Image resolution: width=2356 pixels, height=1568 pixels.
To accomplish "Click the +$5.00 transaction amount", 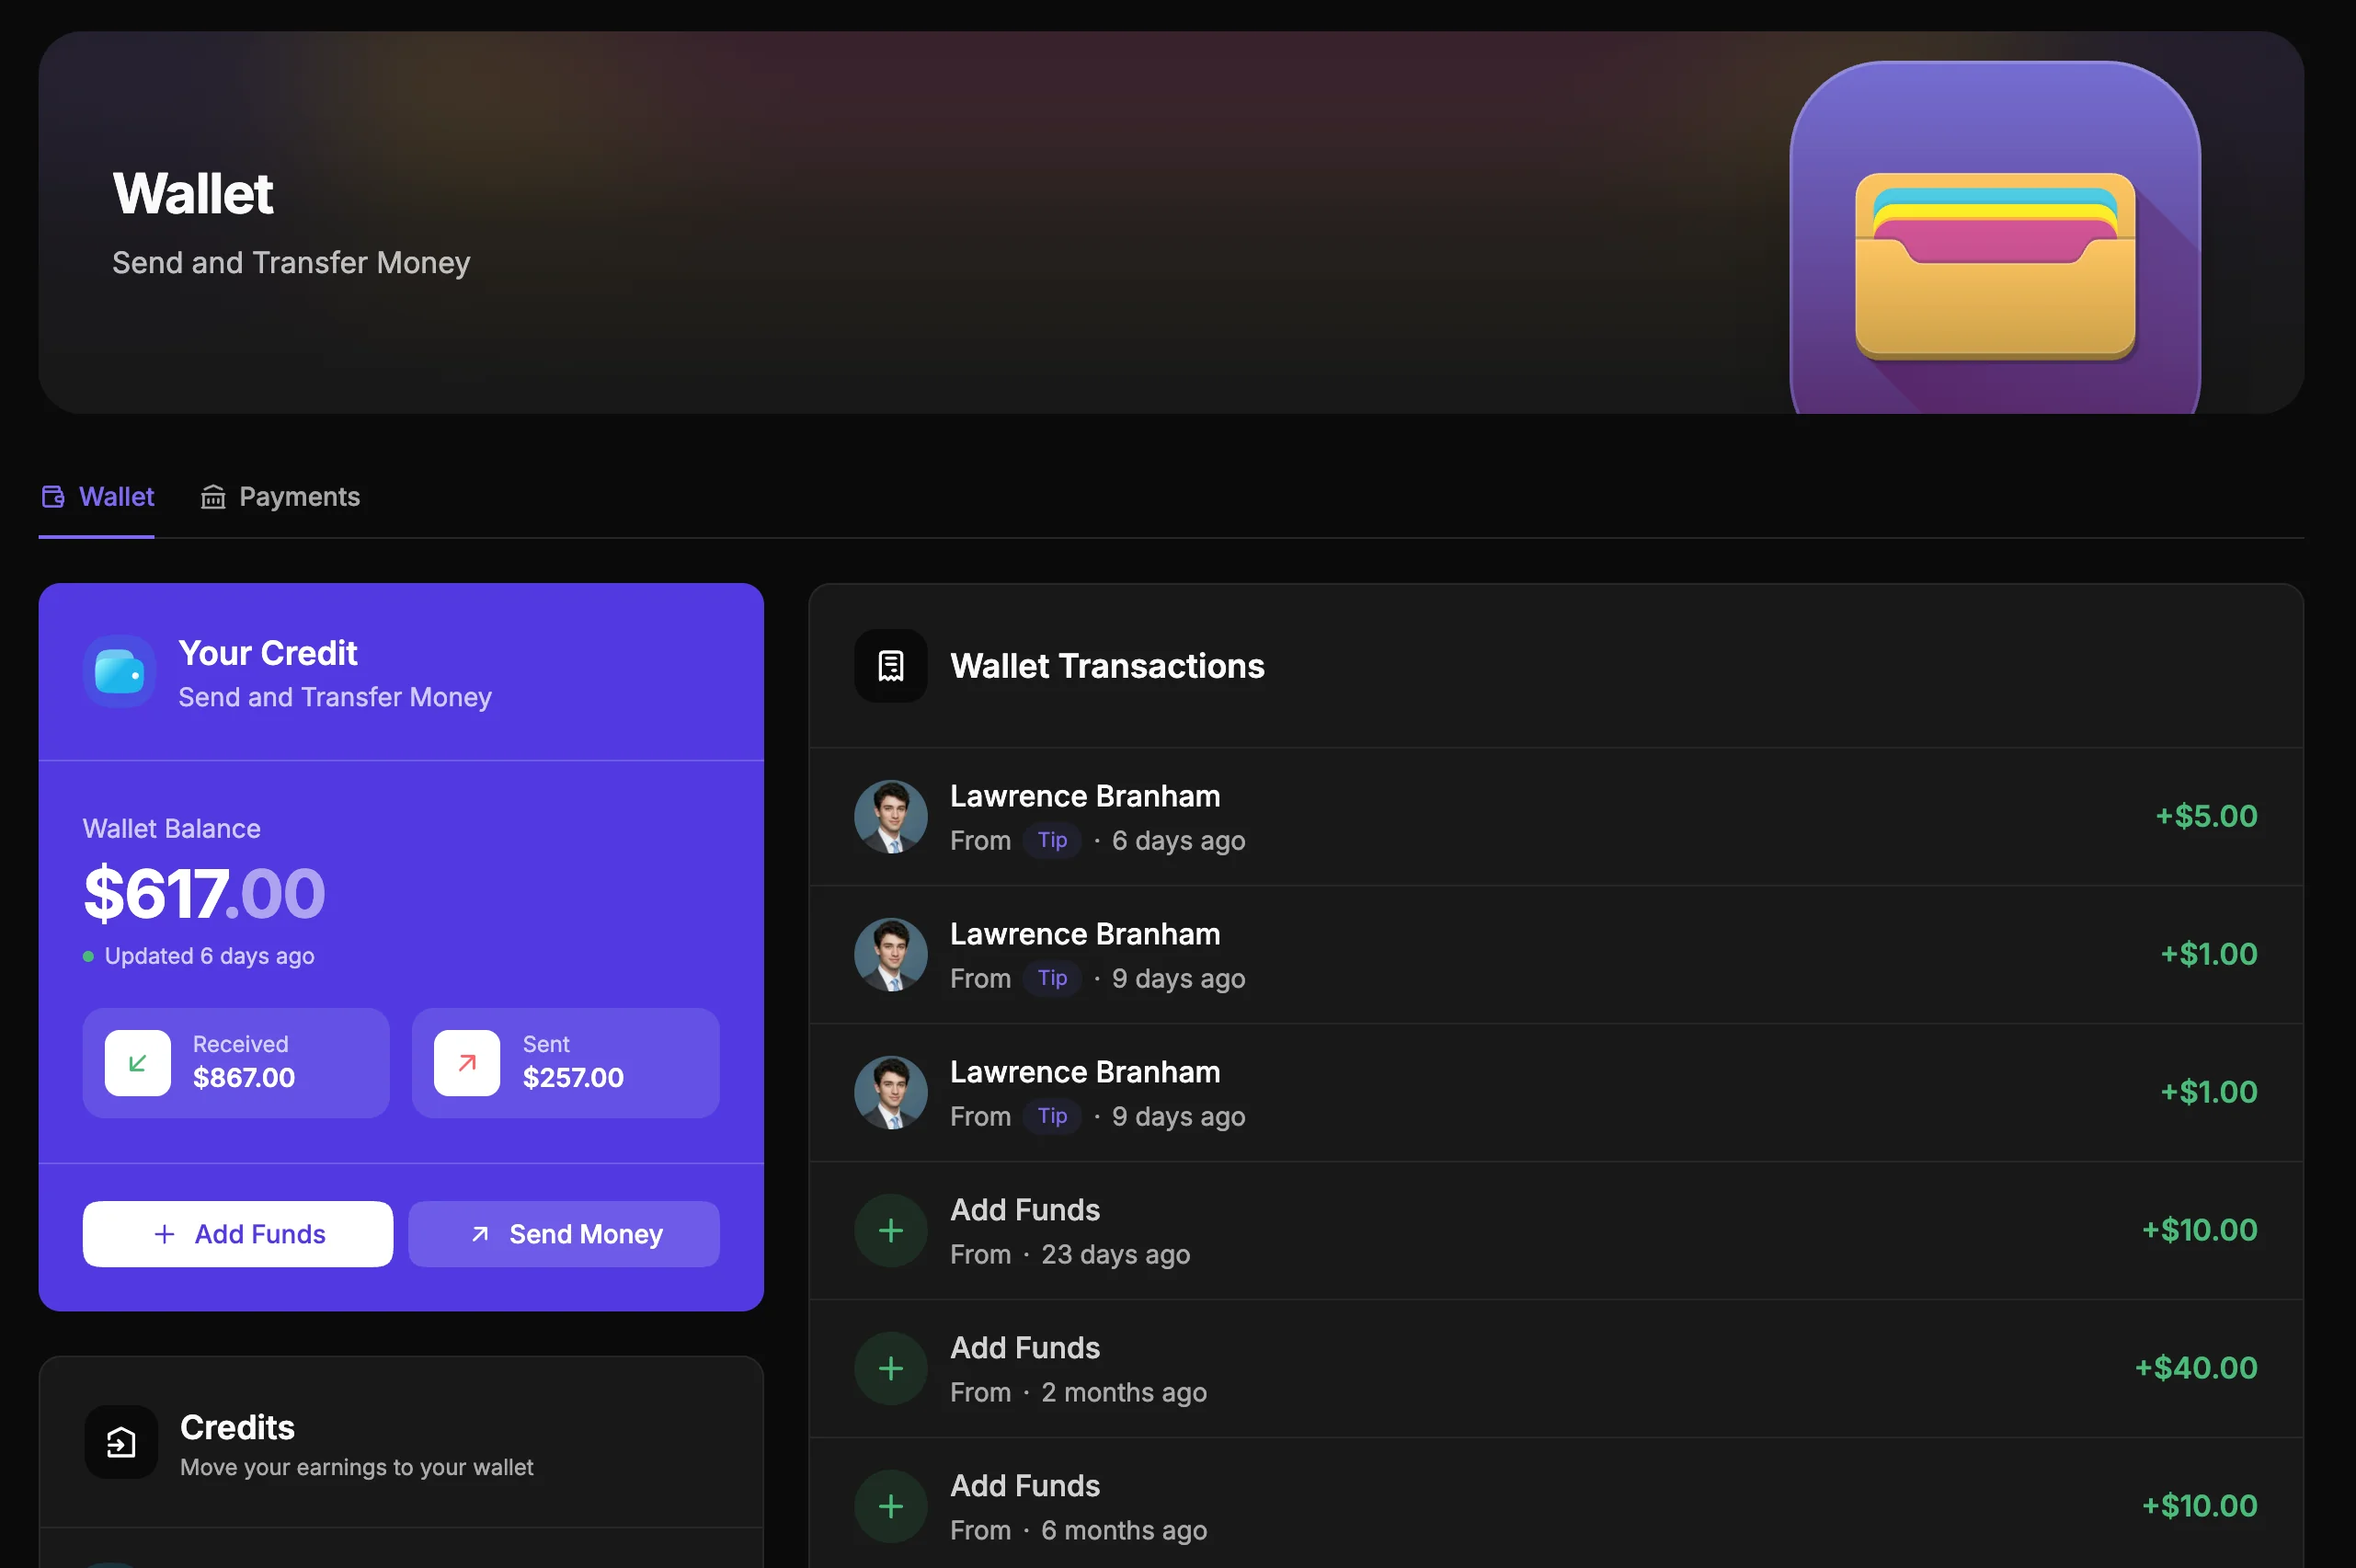I will tap(2206, 816).
